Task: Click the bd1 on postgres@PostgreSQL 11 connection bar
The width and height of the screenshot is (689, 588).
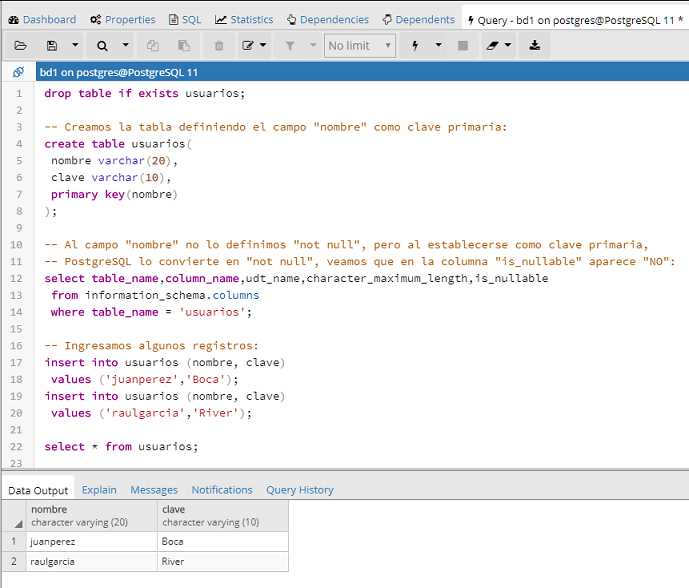Action: click(x=362, y=72)
